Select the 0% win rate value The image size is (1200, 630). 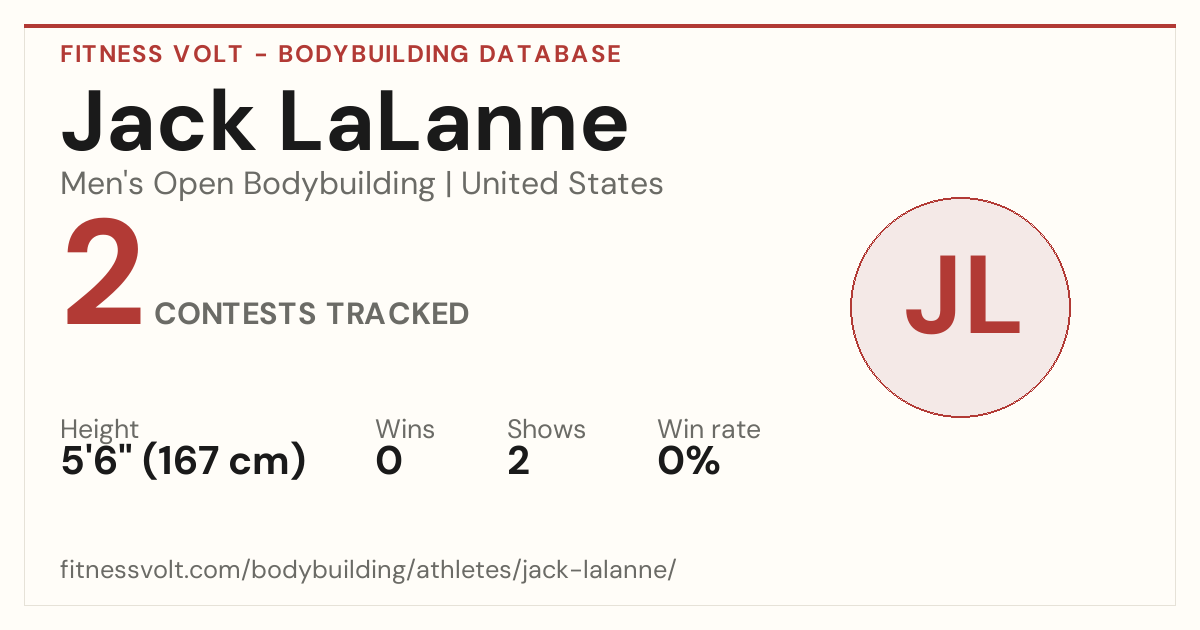(689, 462)
